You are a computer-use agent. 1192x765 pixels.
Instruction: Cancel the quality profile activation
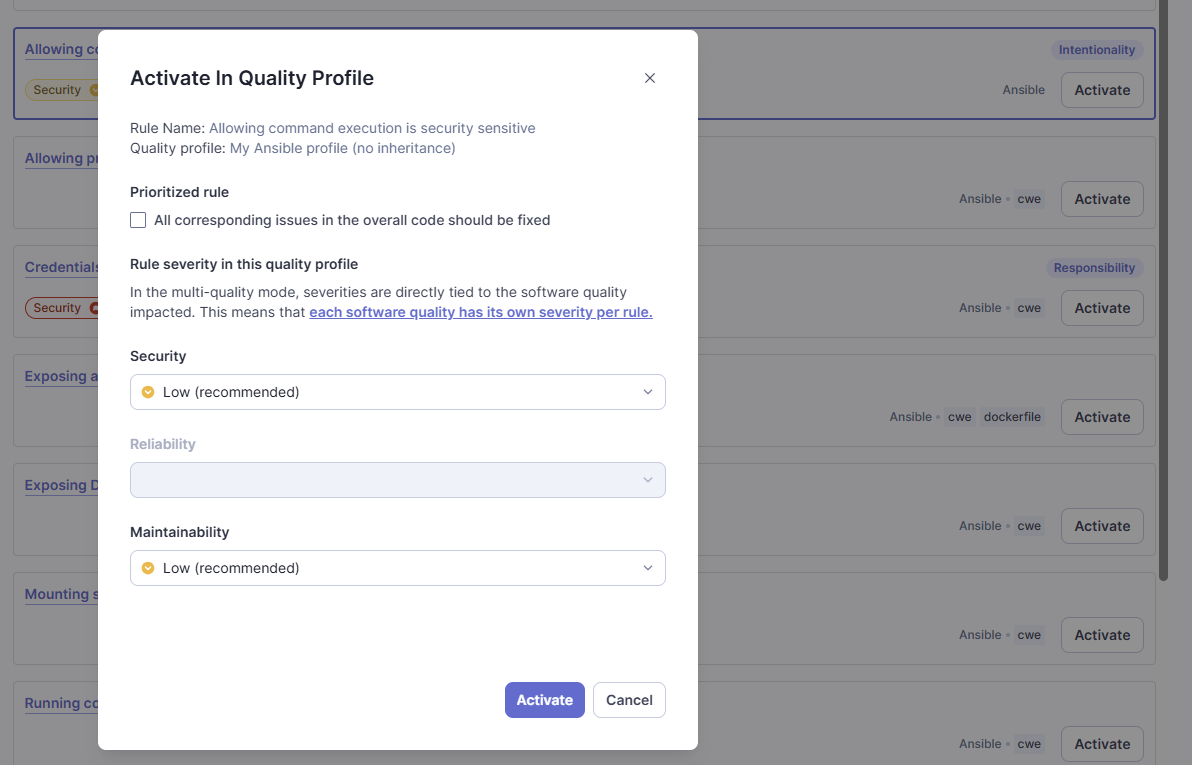629,700
